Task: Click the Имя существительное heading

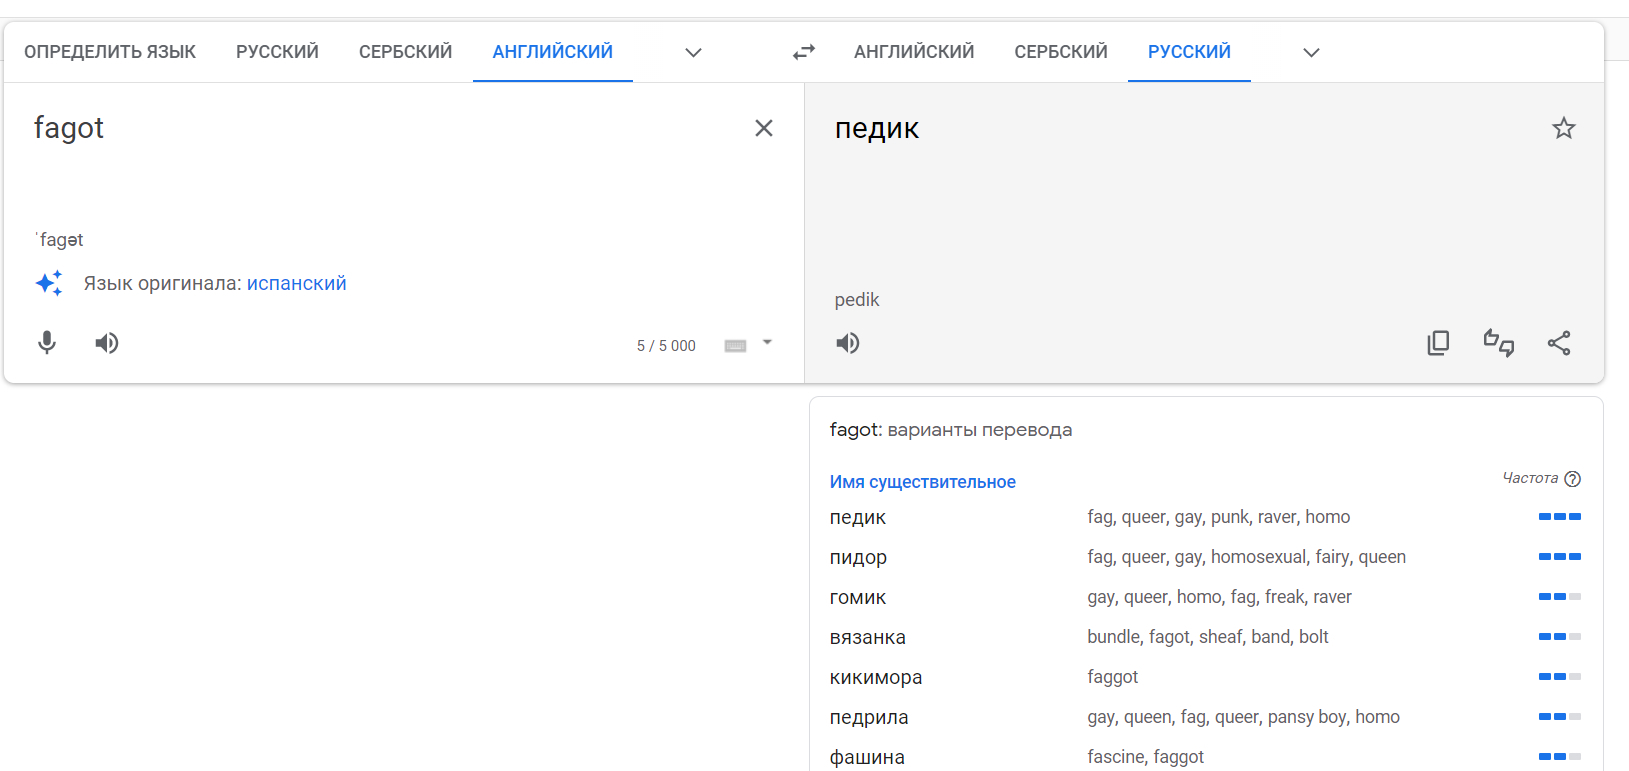Action: 923,482
